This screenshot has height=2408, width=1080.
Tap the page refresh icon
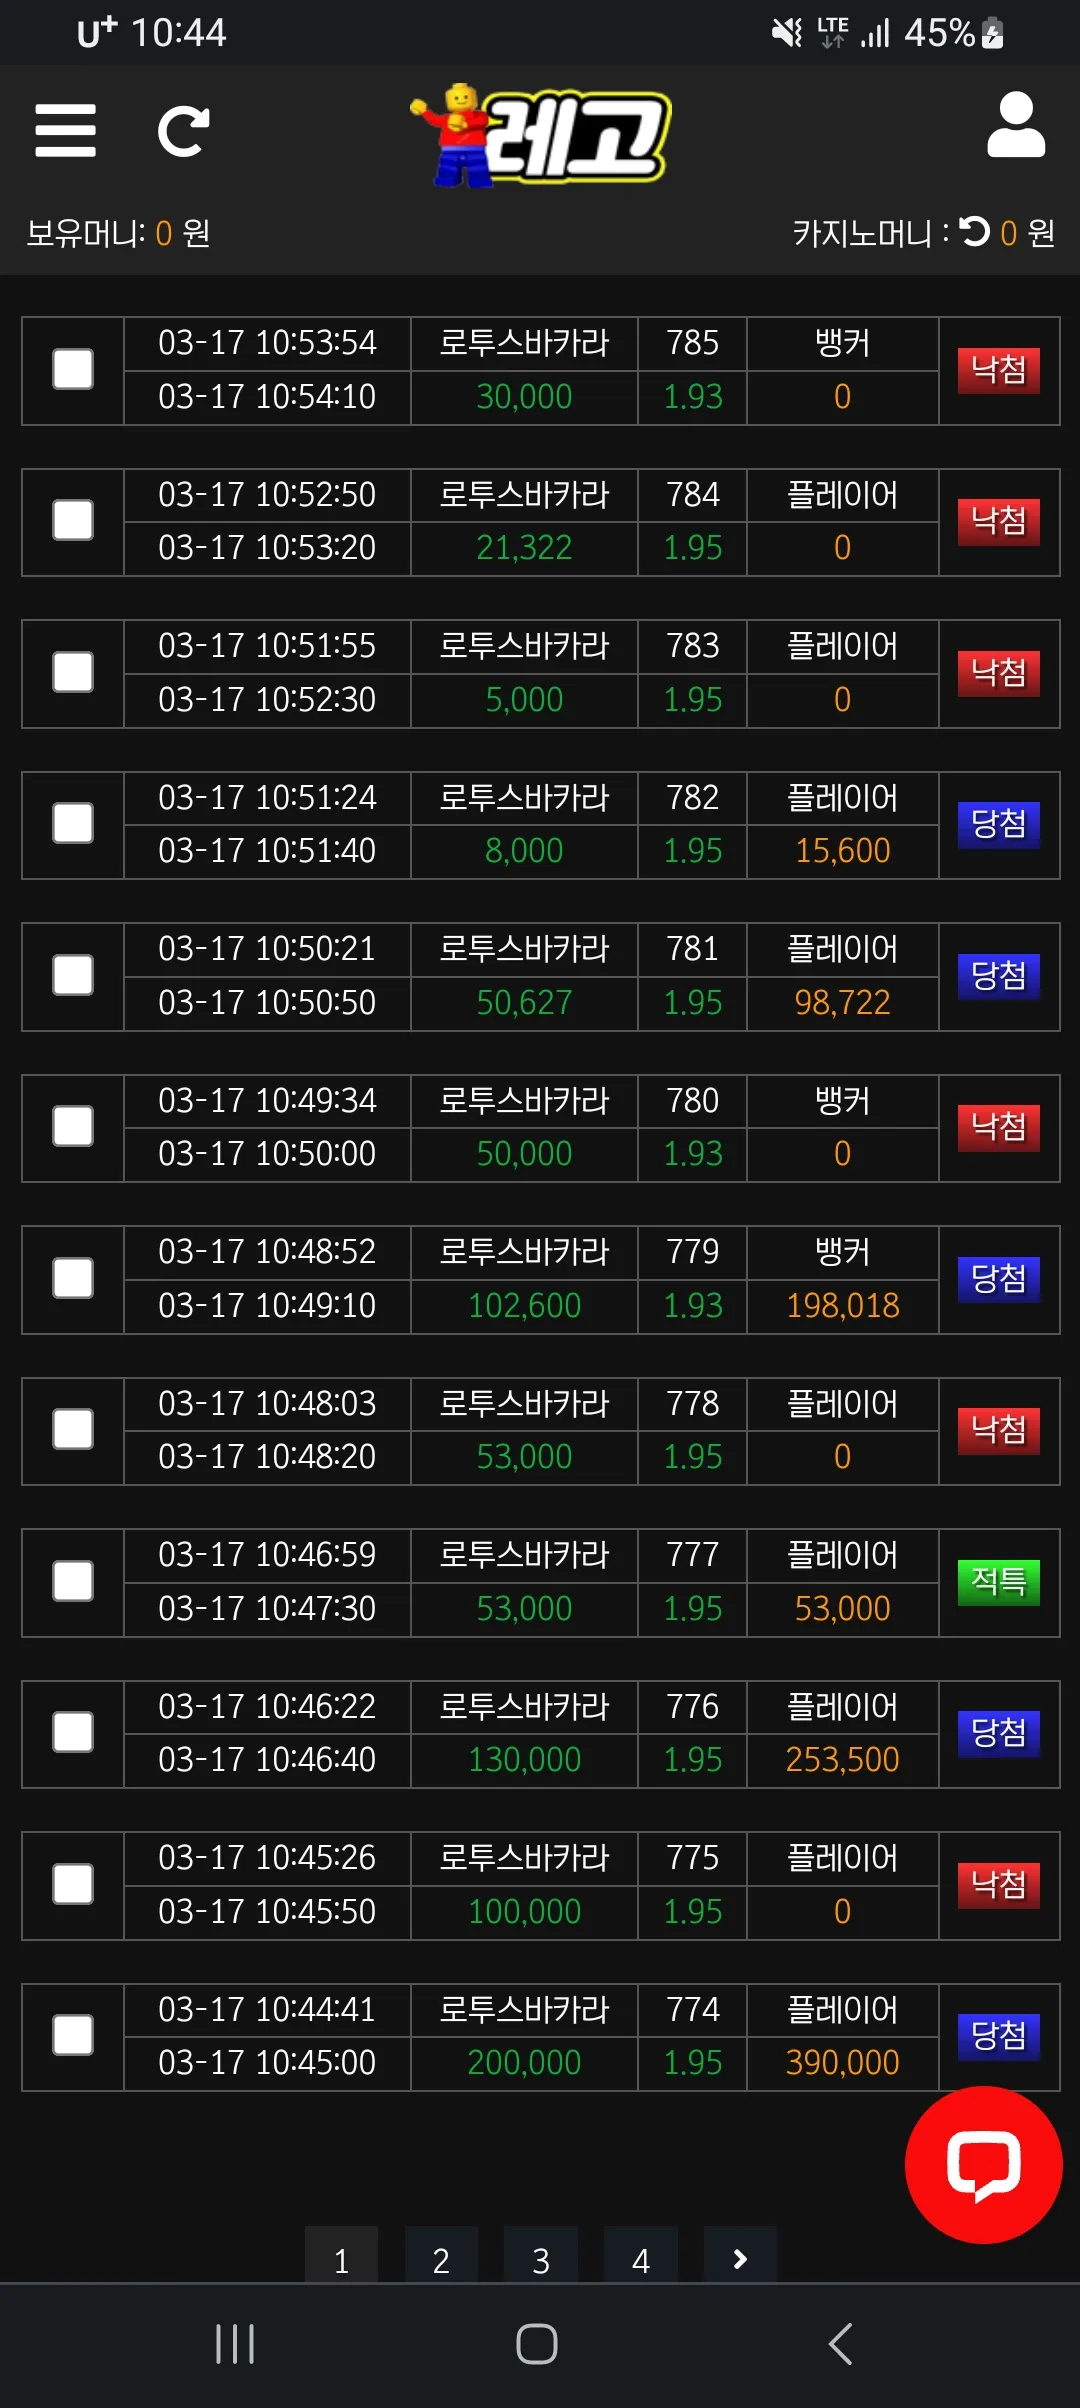coord(184,131)
